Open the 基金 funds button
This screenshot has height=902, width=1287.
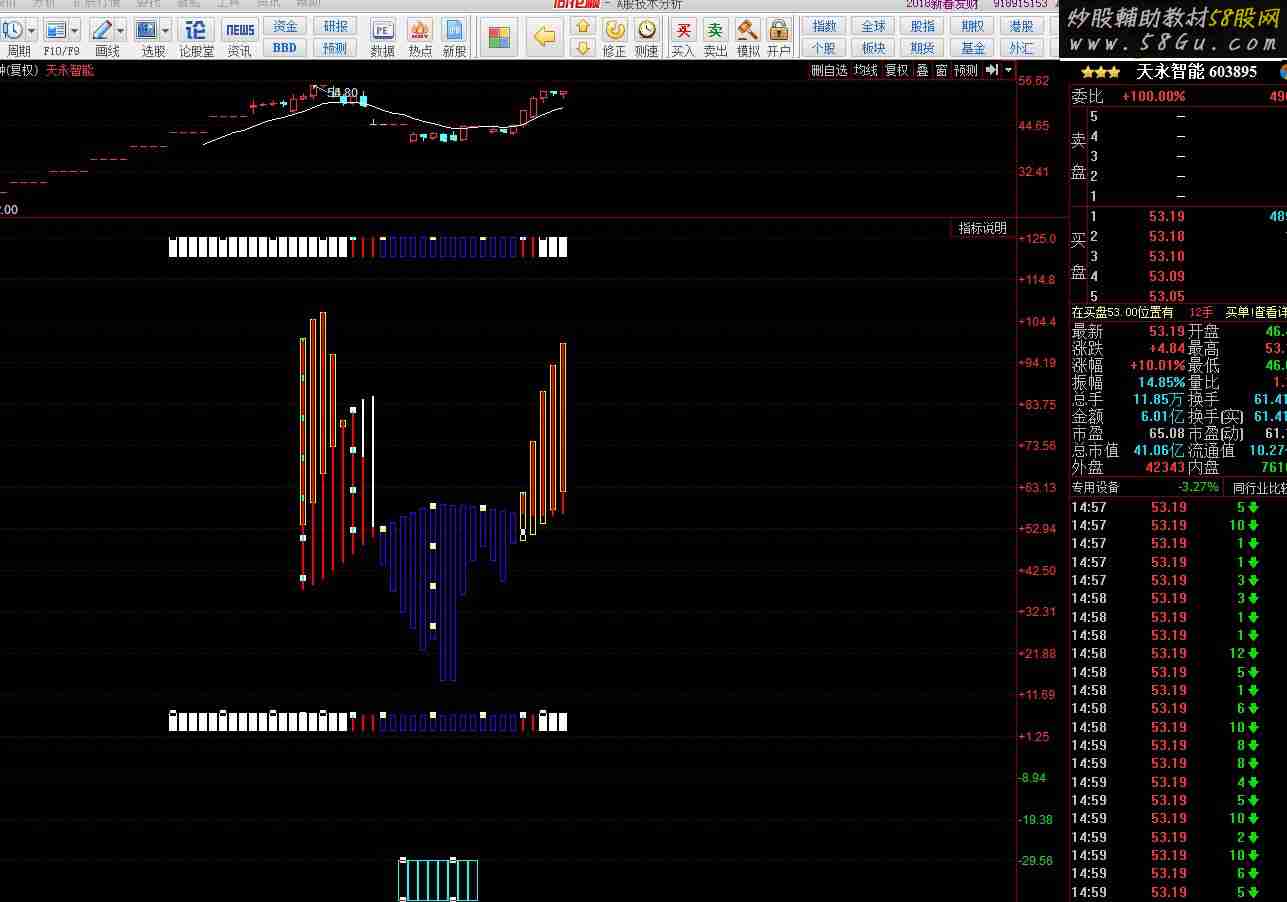click(x=972, y=48)
